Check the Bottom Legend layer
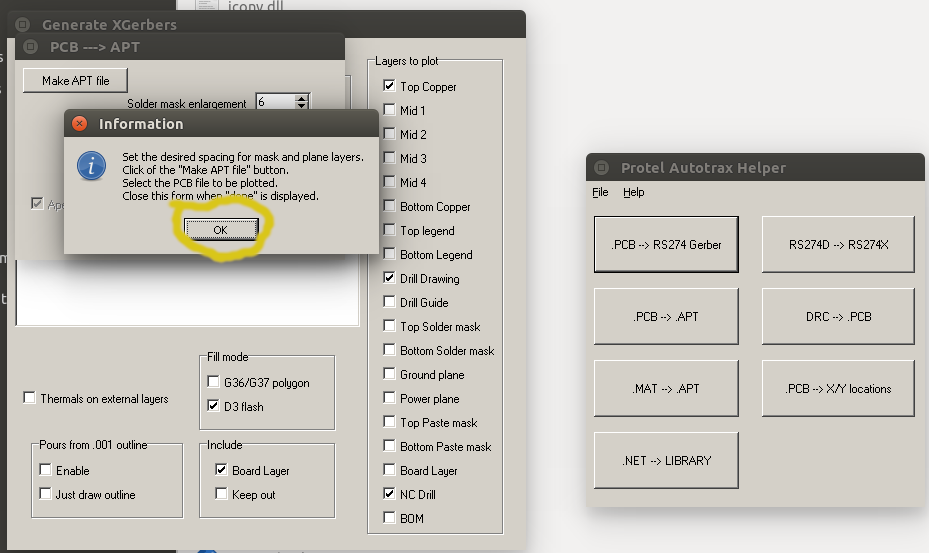This screenshot has width=929, height=553. [389, 254]
